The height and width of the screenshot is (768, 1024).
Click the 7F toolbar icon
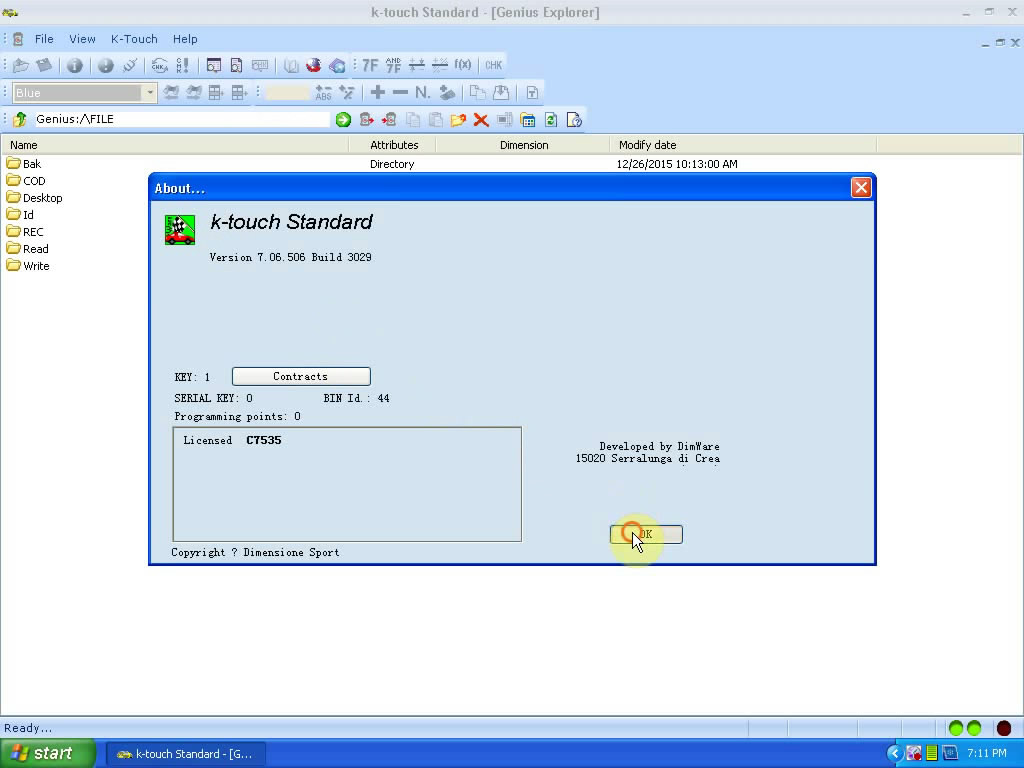click(x=370, y=65)
